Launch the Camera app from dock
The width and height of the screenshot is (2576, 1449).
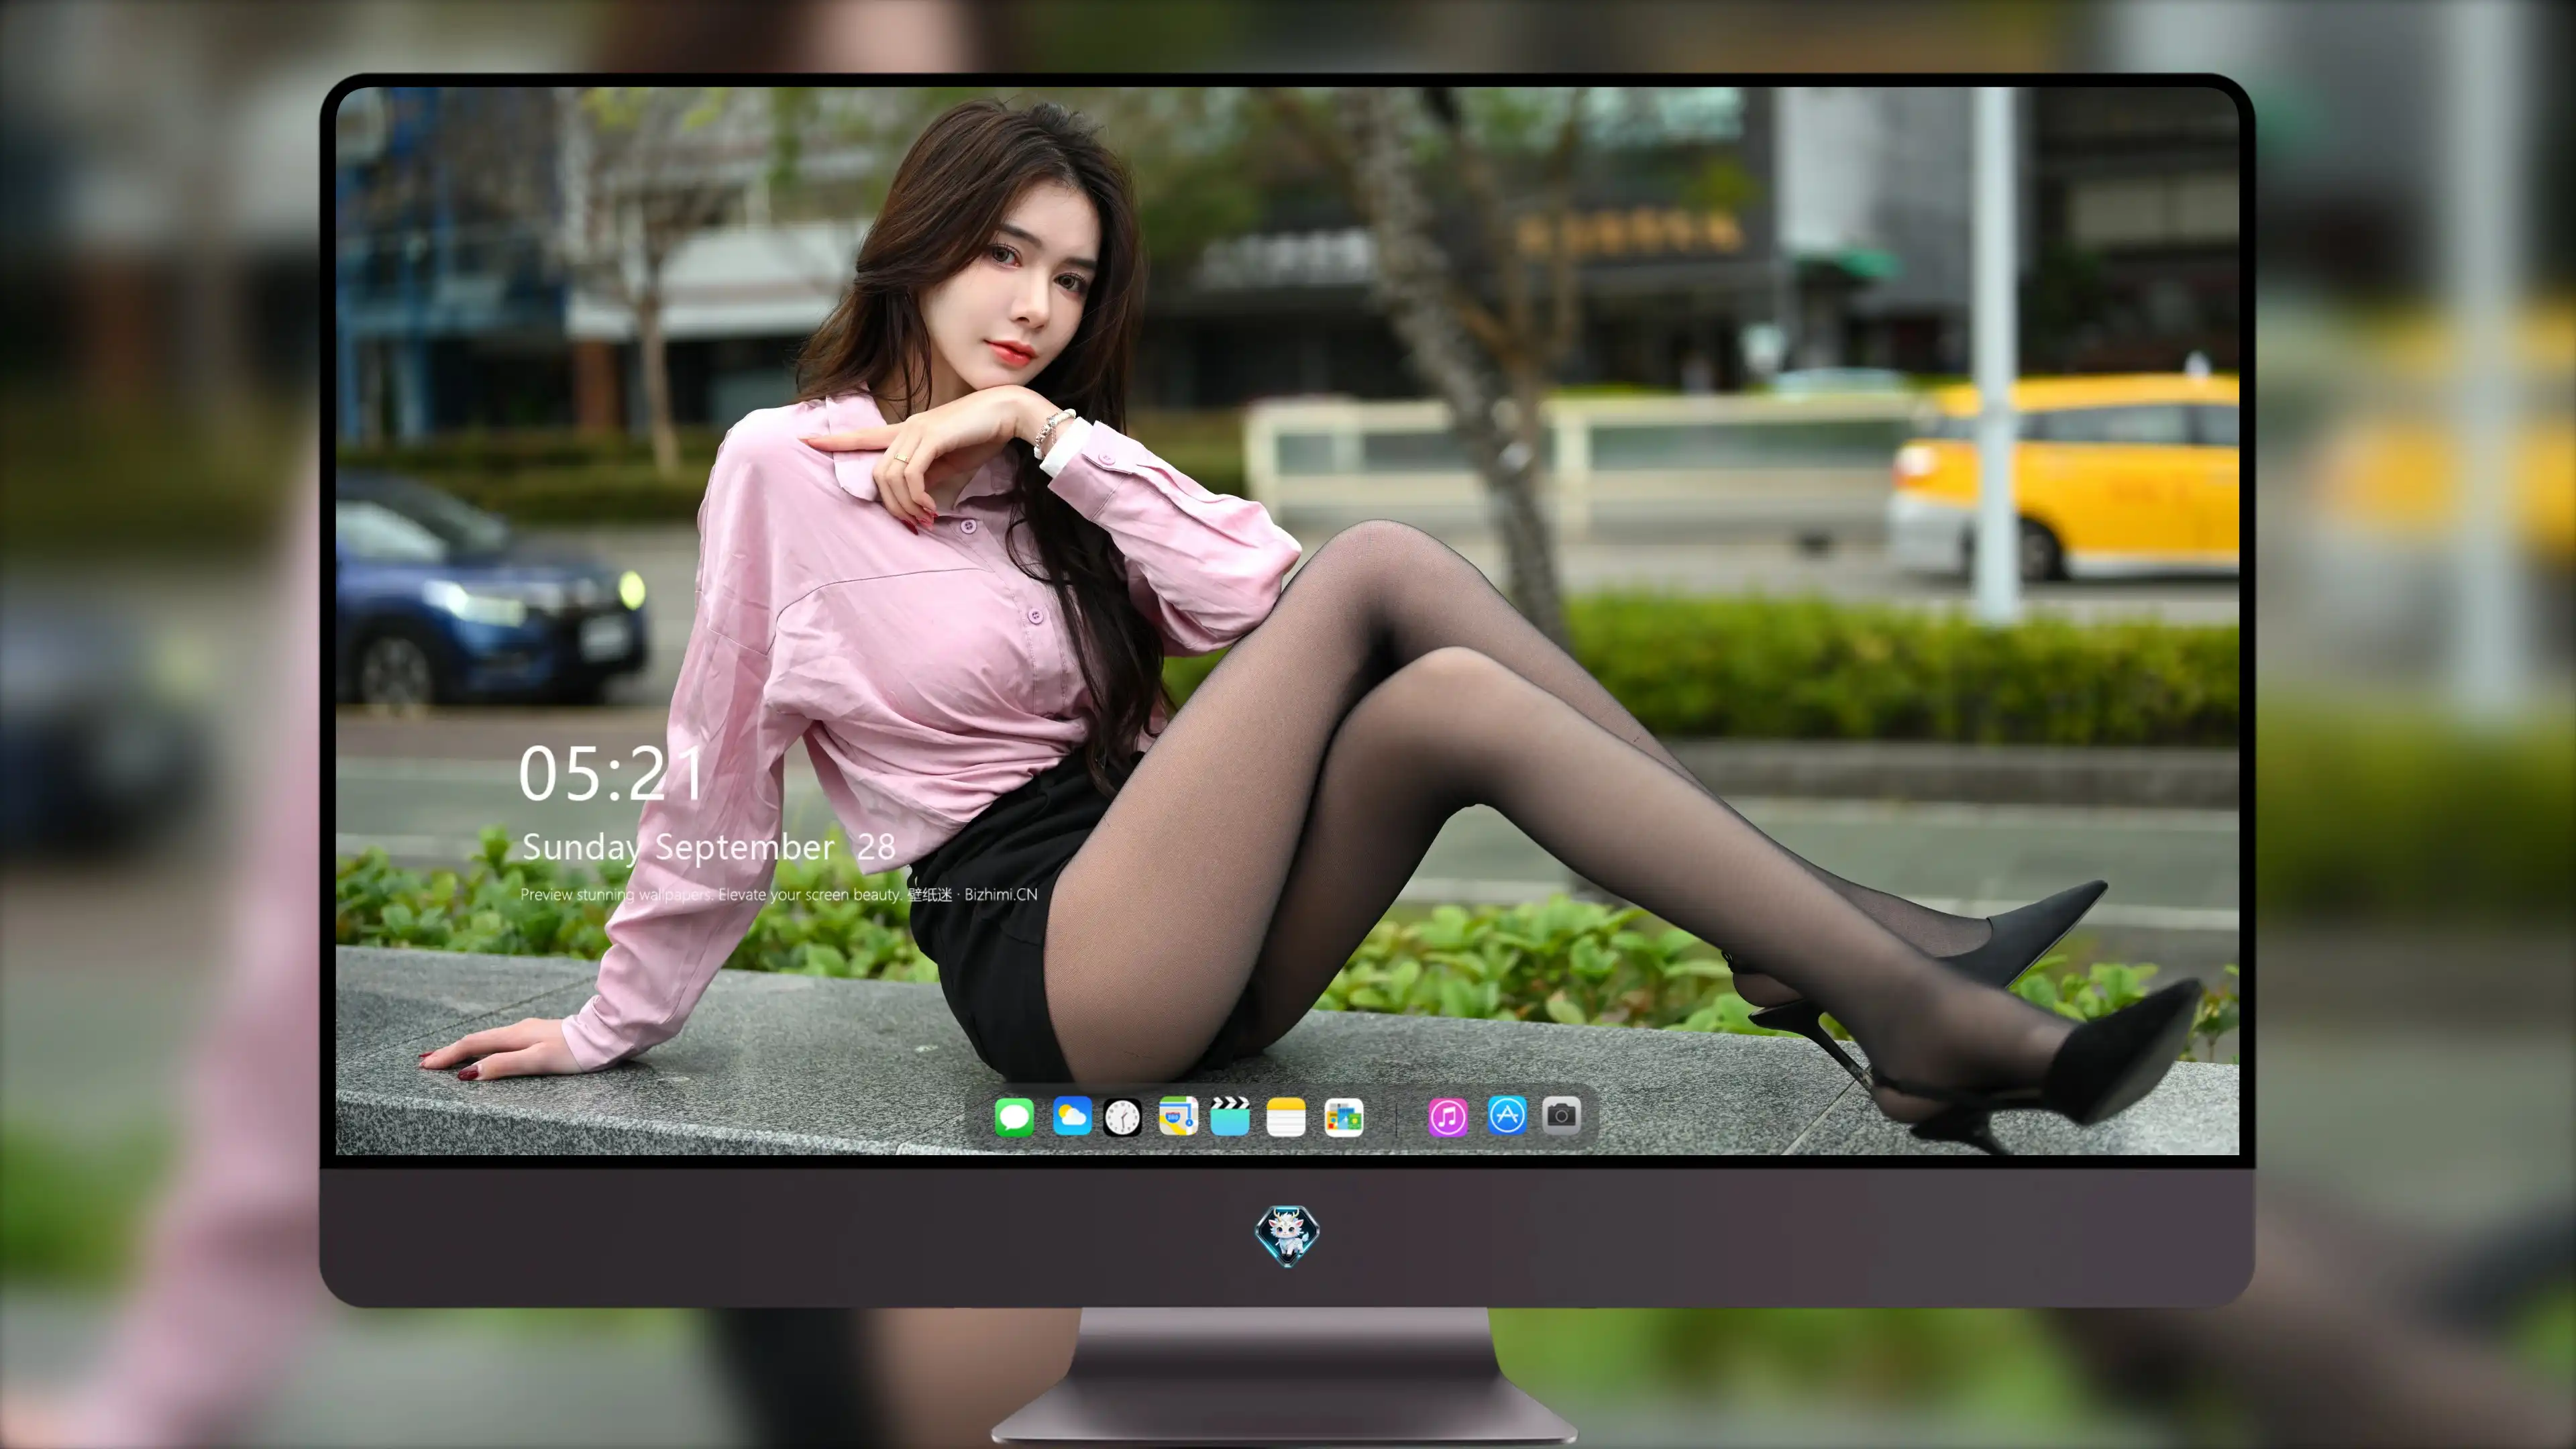[1561, 1115]
